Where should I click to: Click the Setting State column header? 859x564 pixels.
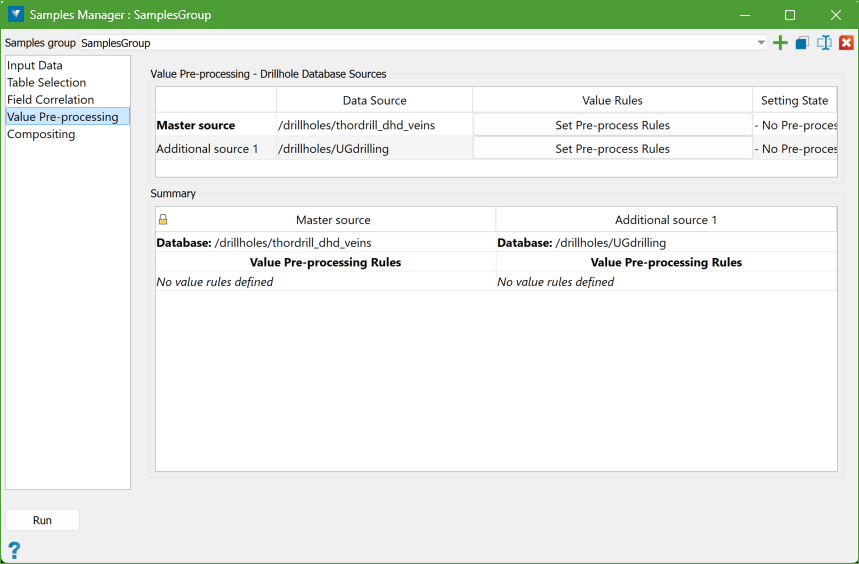(794, 100)
